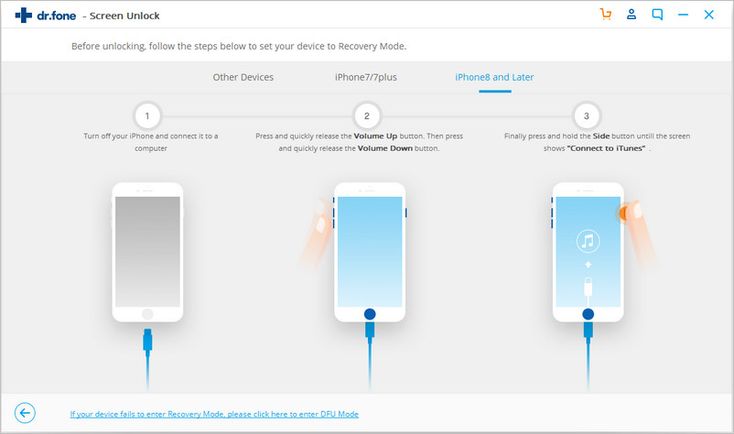Open the feedback chat icon
This screenshot has height=434, width=734.
click(657, 15)
